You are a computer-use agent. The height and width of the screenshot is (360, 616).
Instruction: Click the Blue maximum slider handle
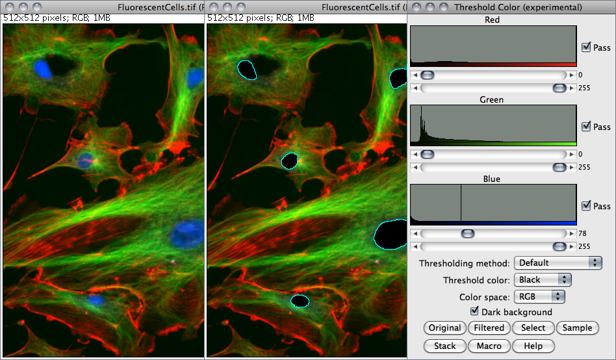click(559, 246)
